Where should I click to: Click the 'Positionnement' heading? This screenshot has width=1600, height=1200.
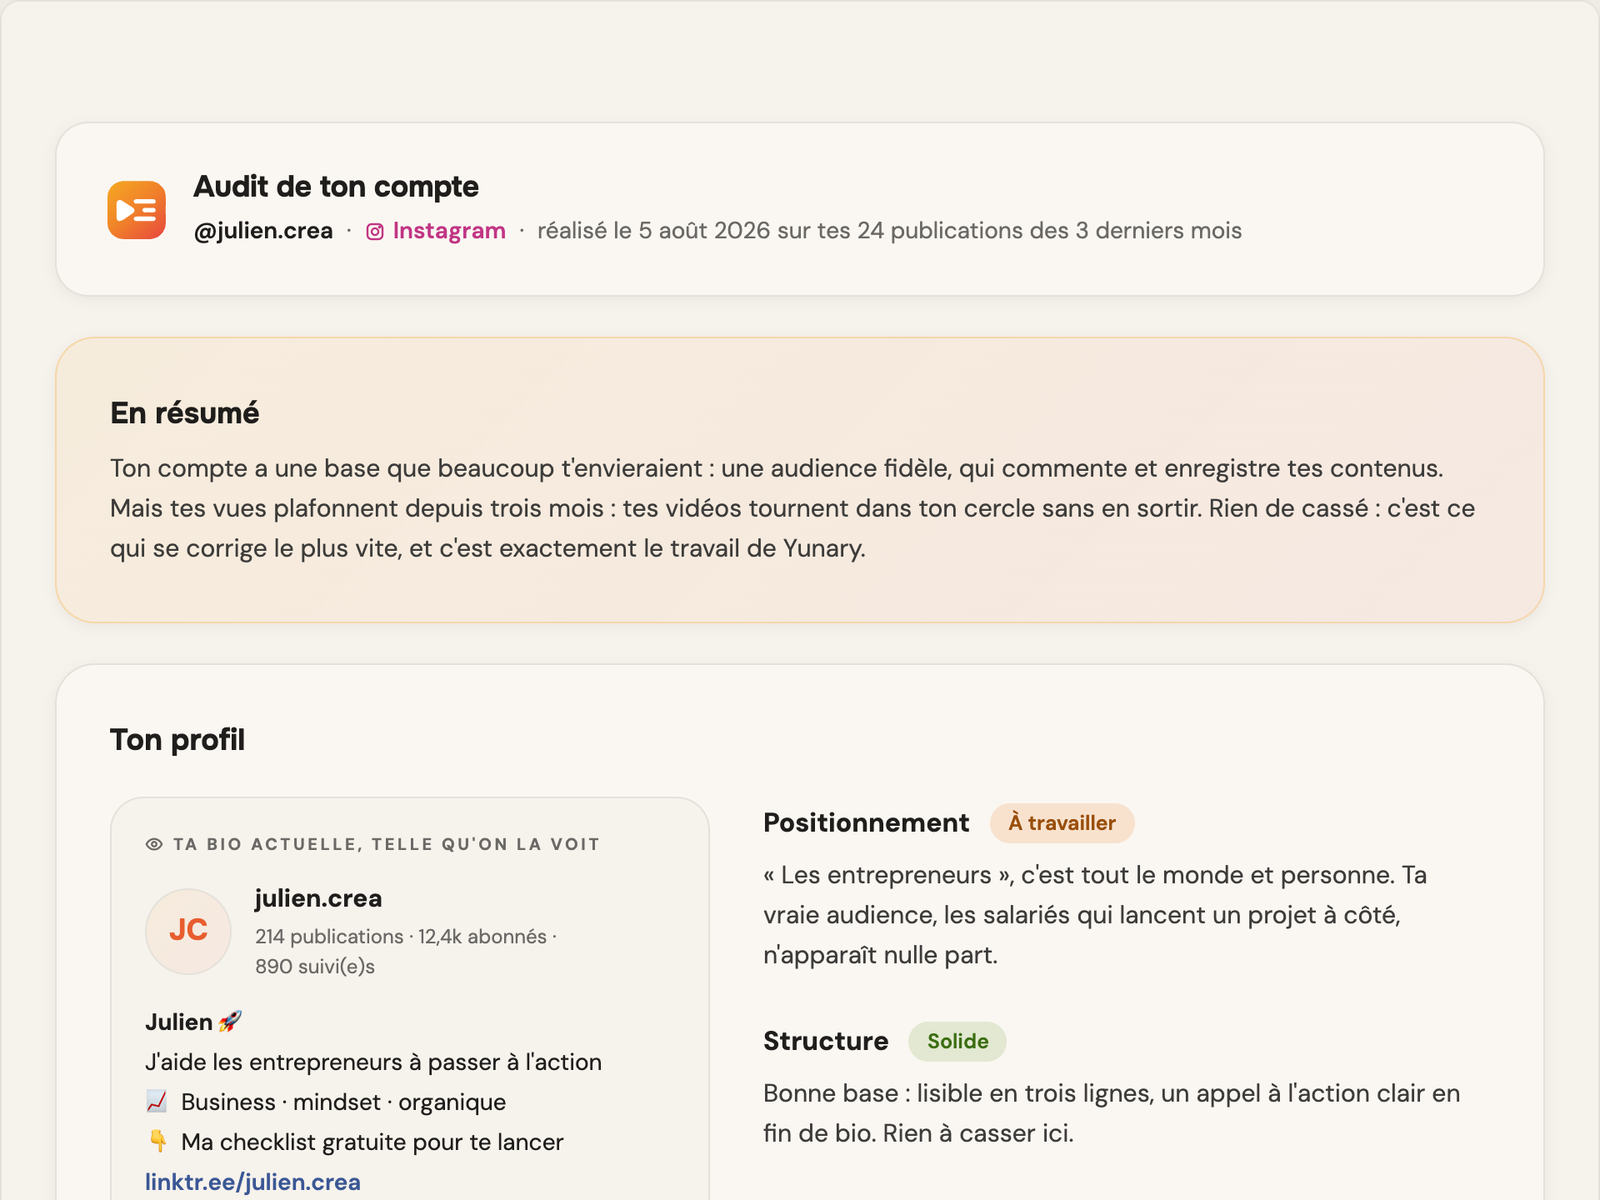866,823
